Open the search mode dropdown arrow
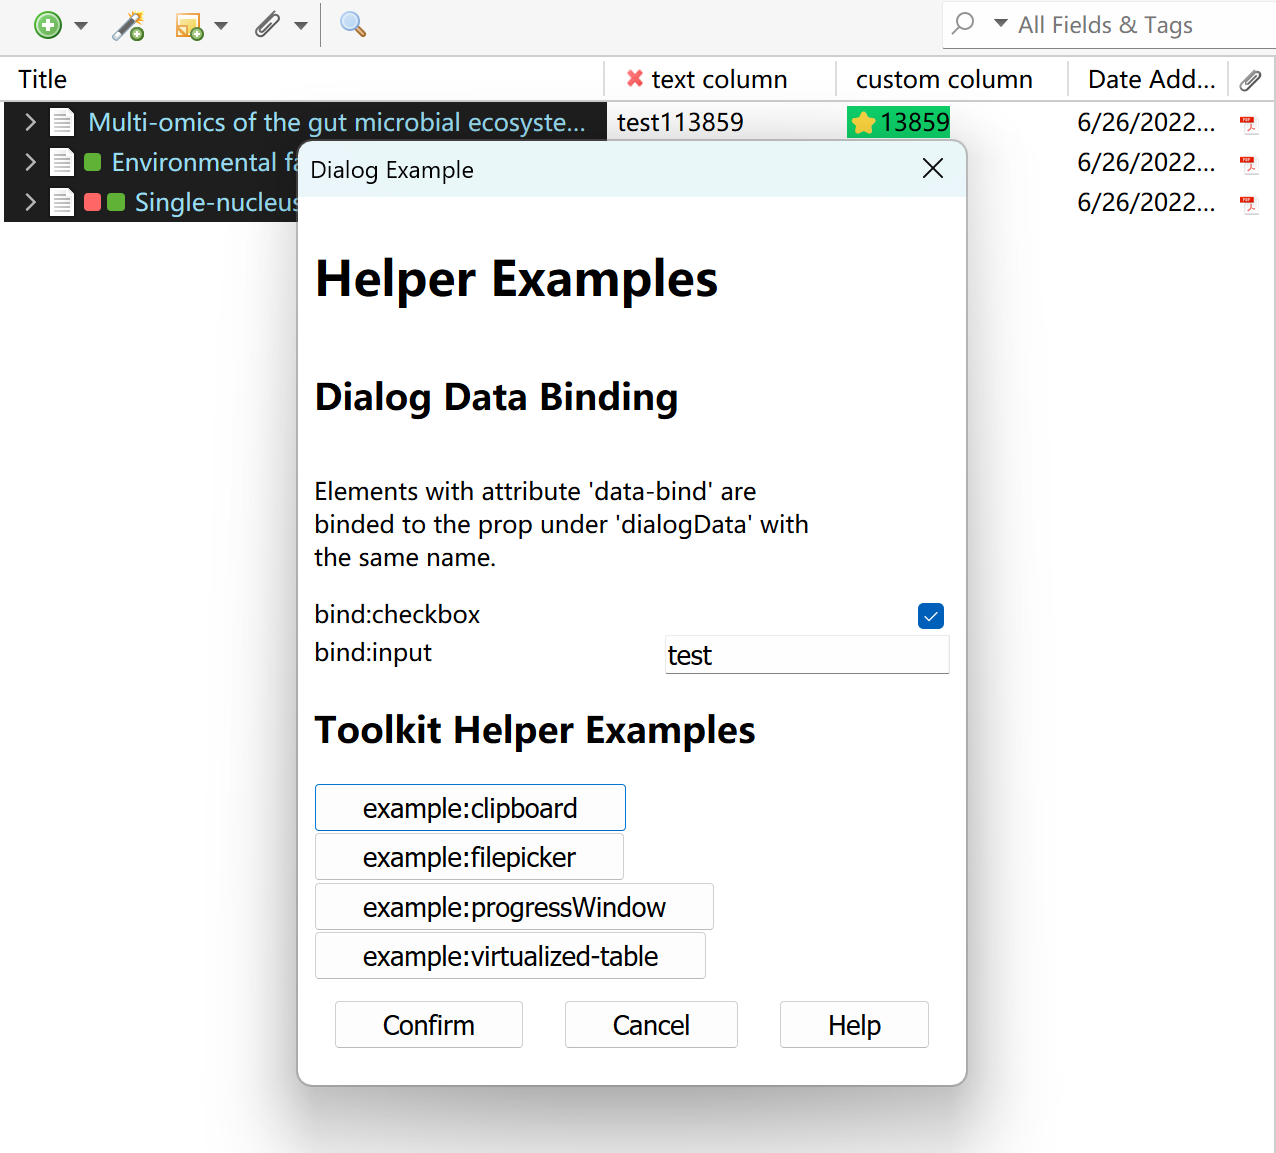Viewport: 1276px width, 1153px height. [1000, 23]
